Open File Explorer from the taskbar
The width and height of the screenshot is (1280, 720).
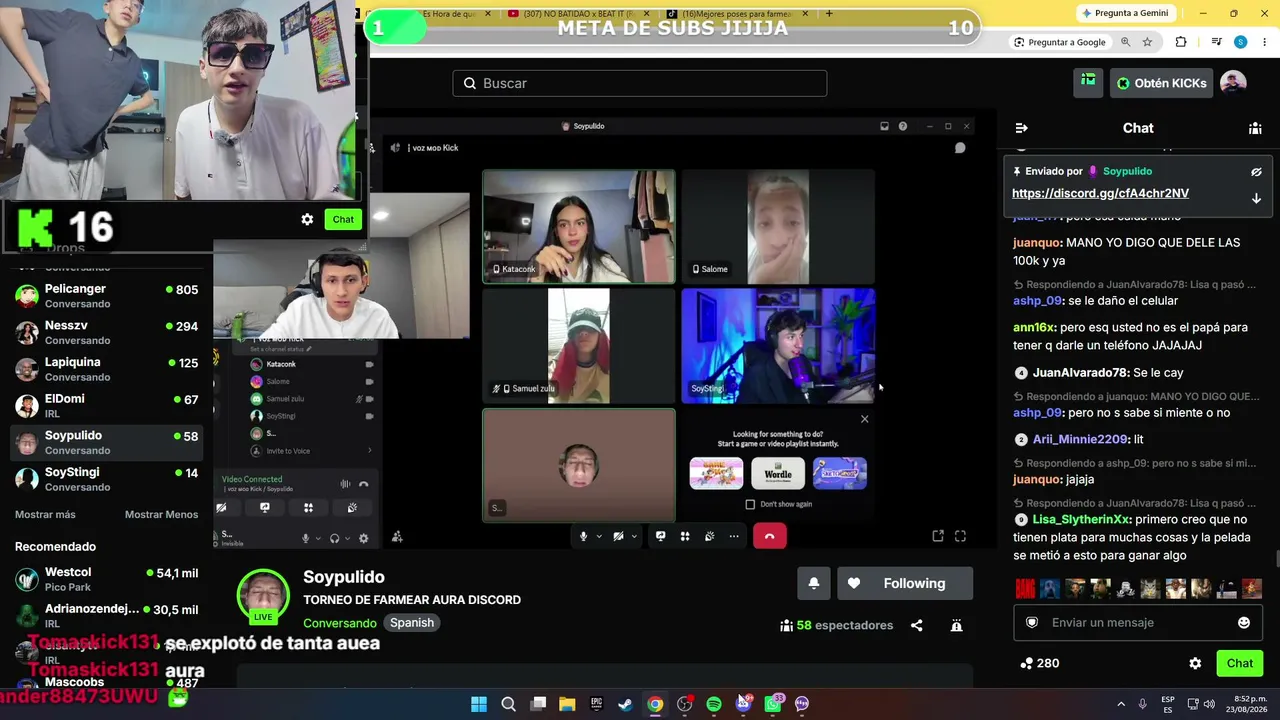pyautogui.click(x=567, y=704)
